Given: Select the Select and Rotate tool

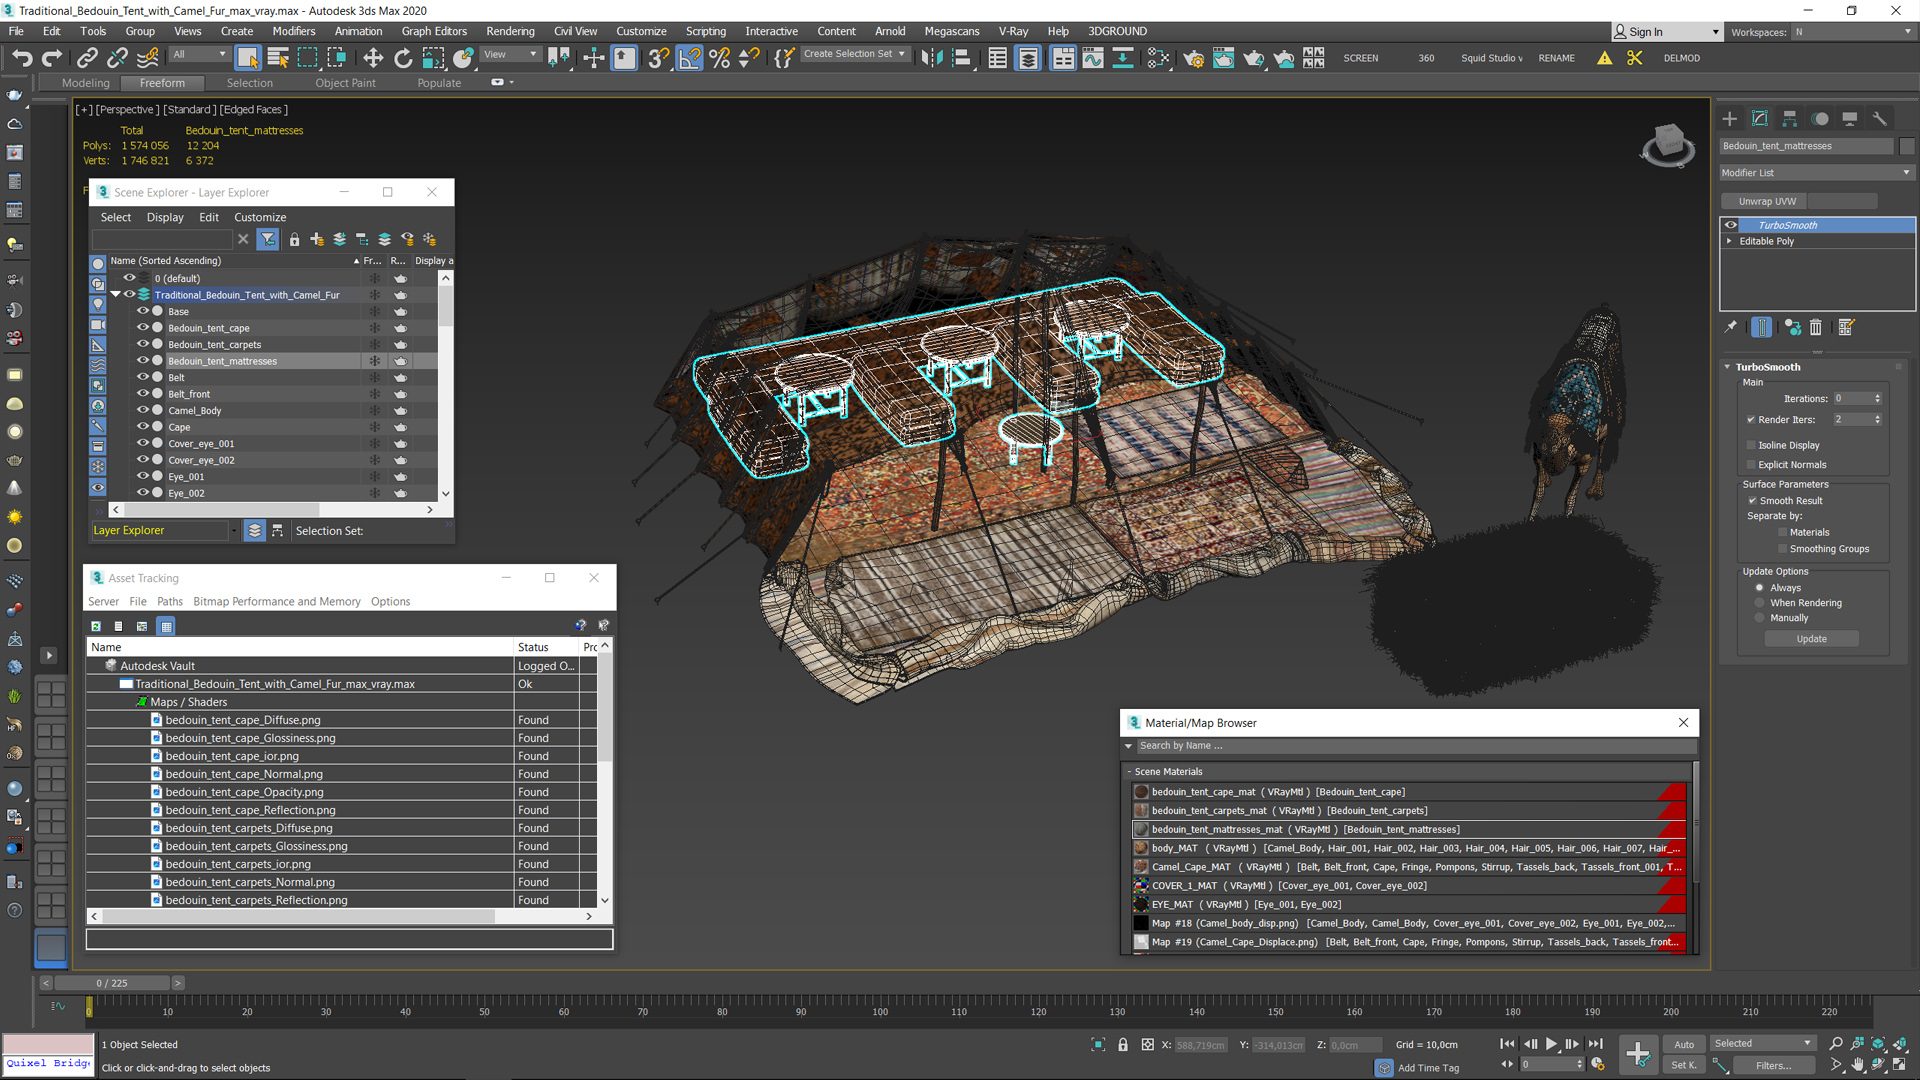Looking at the screenshot, I should coord(403,58).
